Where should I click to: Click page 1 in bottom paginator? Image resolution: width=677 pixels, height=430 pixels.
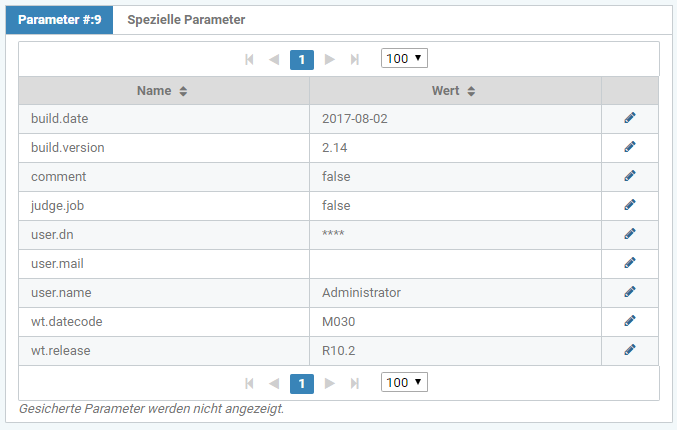[302, 384]
